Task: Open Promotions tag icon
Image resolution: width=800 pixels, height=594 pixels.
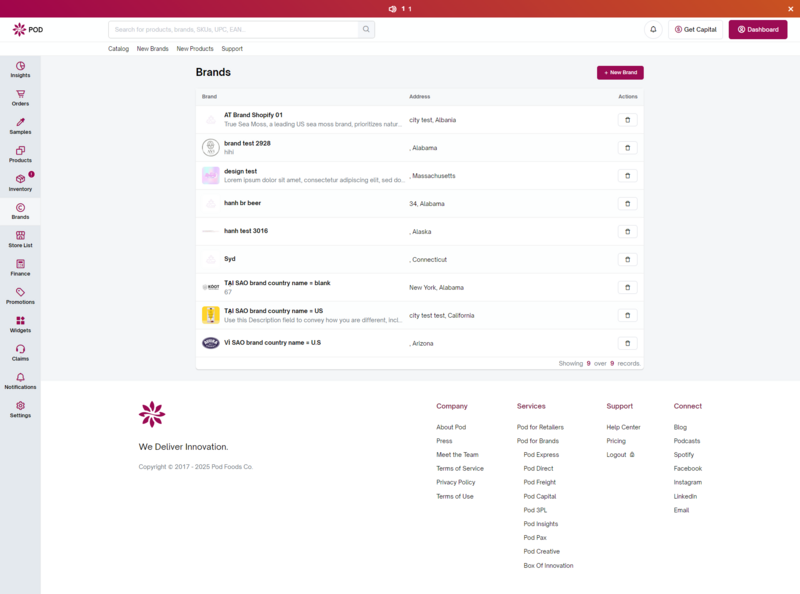Action: [20, 295]
